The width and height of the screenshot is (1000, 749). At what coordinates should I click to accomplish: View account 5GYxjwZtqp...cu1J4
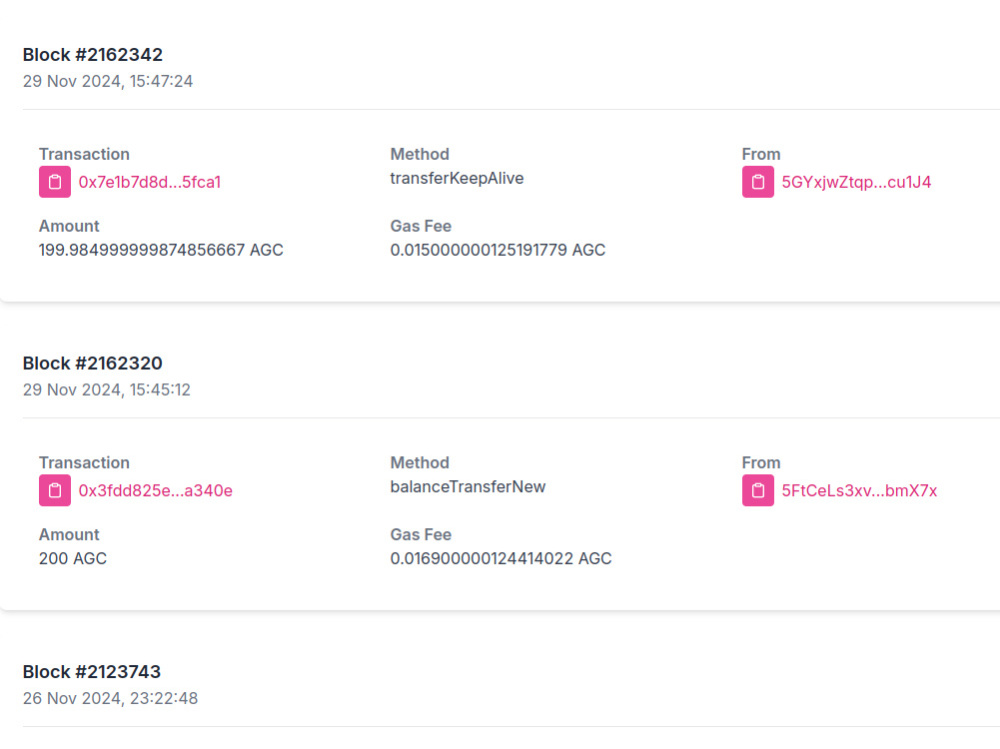[x=855, y=182]
